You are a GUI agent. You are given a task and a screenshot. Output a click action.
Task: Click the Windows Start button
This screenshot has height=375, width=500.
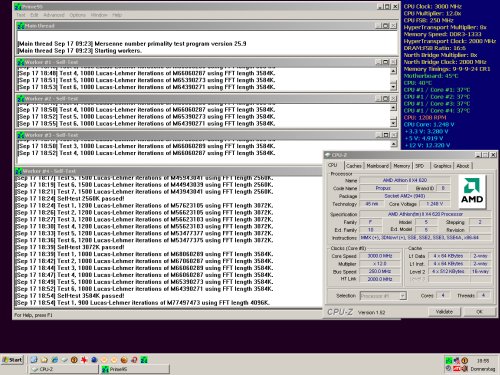click(x=12, y=360)
